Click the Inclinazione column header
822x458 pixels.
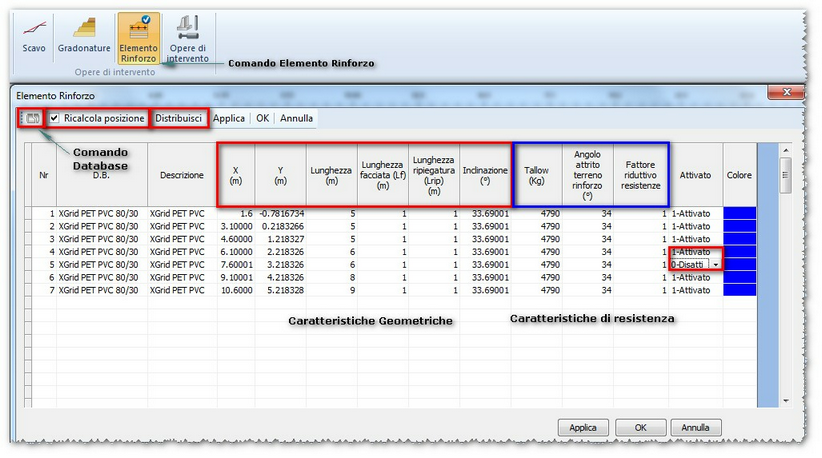485,175
